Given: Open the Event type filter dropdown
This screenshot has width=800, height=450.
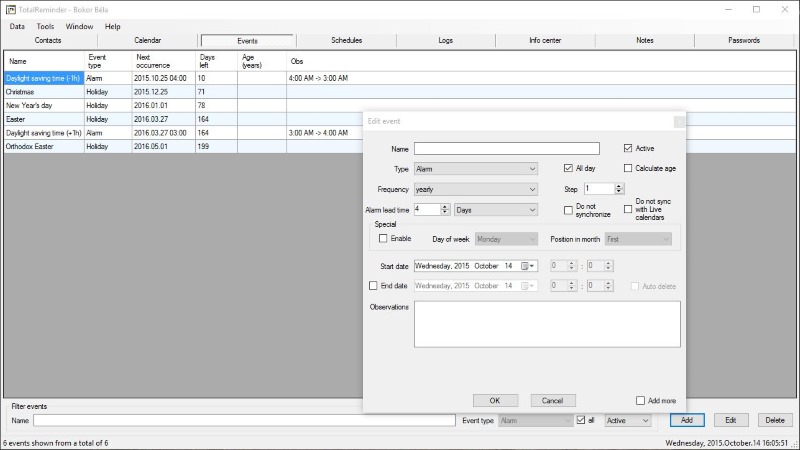Looking at the screenshot, I should coord(535,420).
